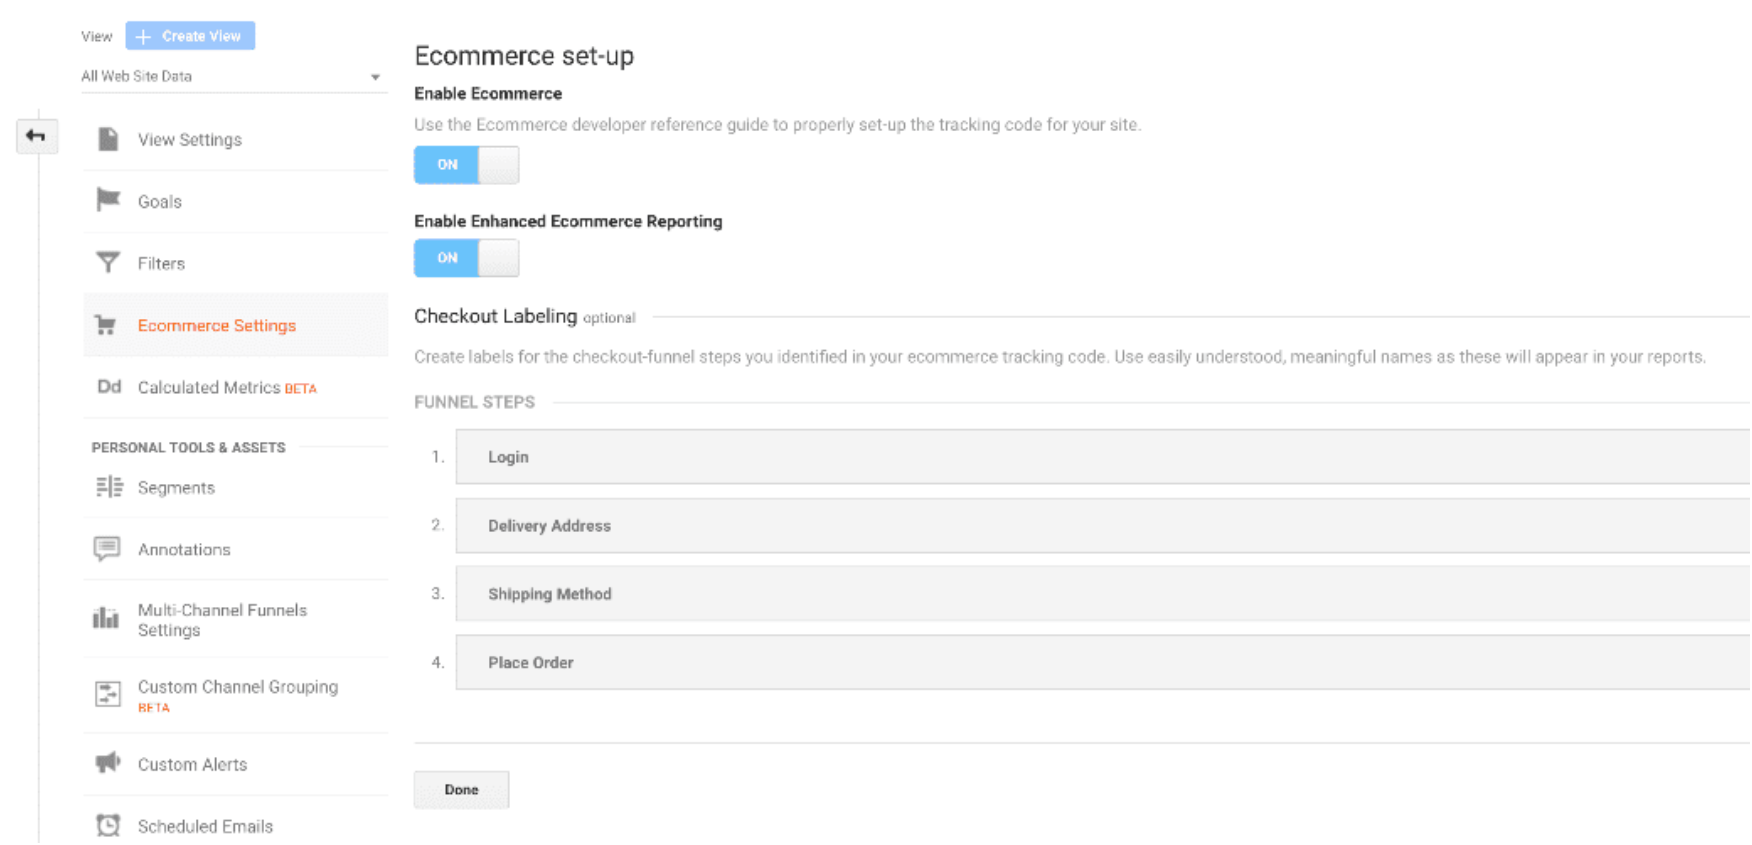Screen dimensions: 1752x845
Task: Click the Place Order funnel step field
Action: click(1100, 663)
